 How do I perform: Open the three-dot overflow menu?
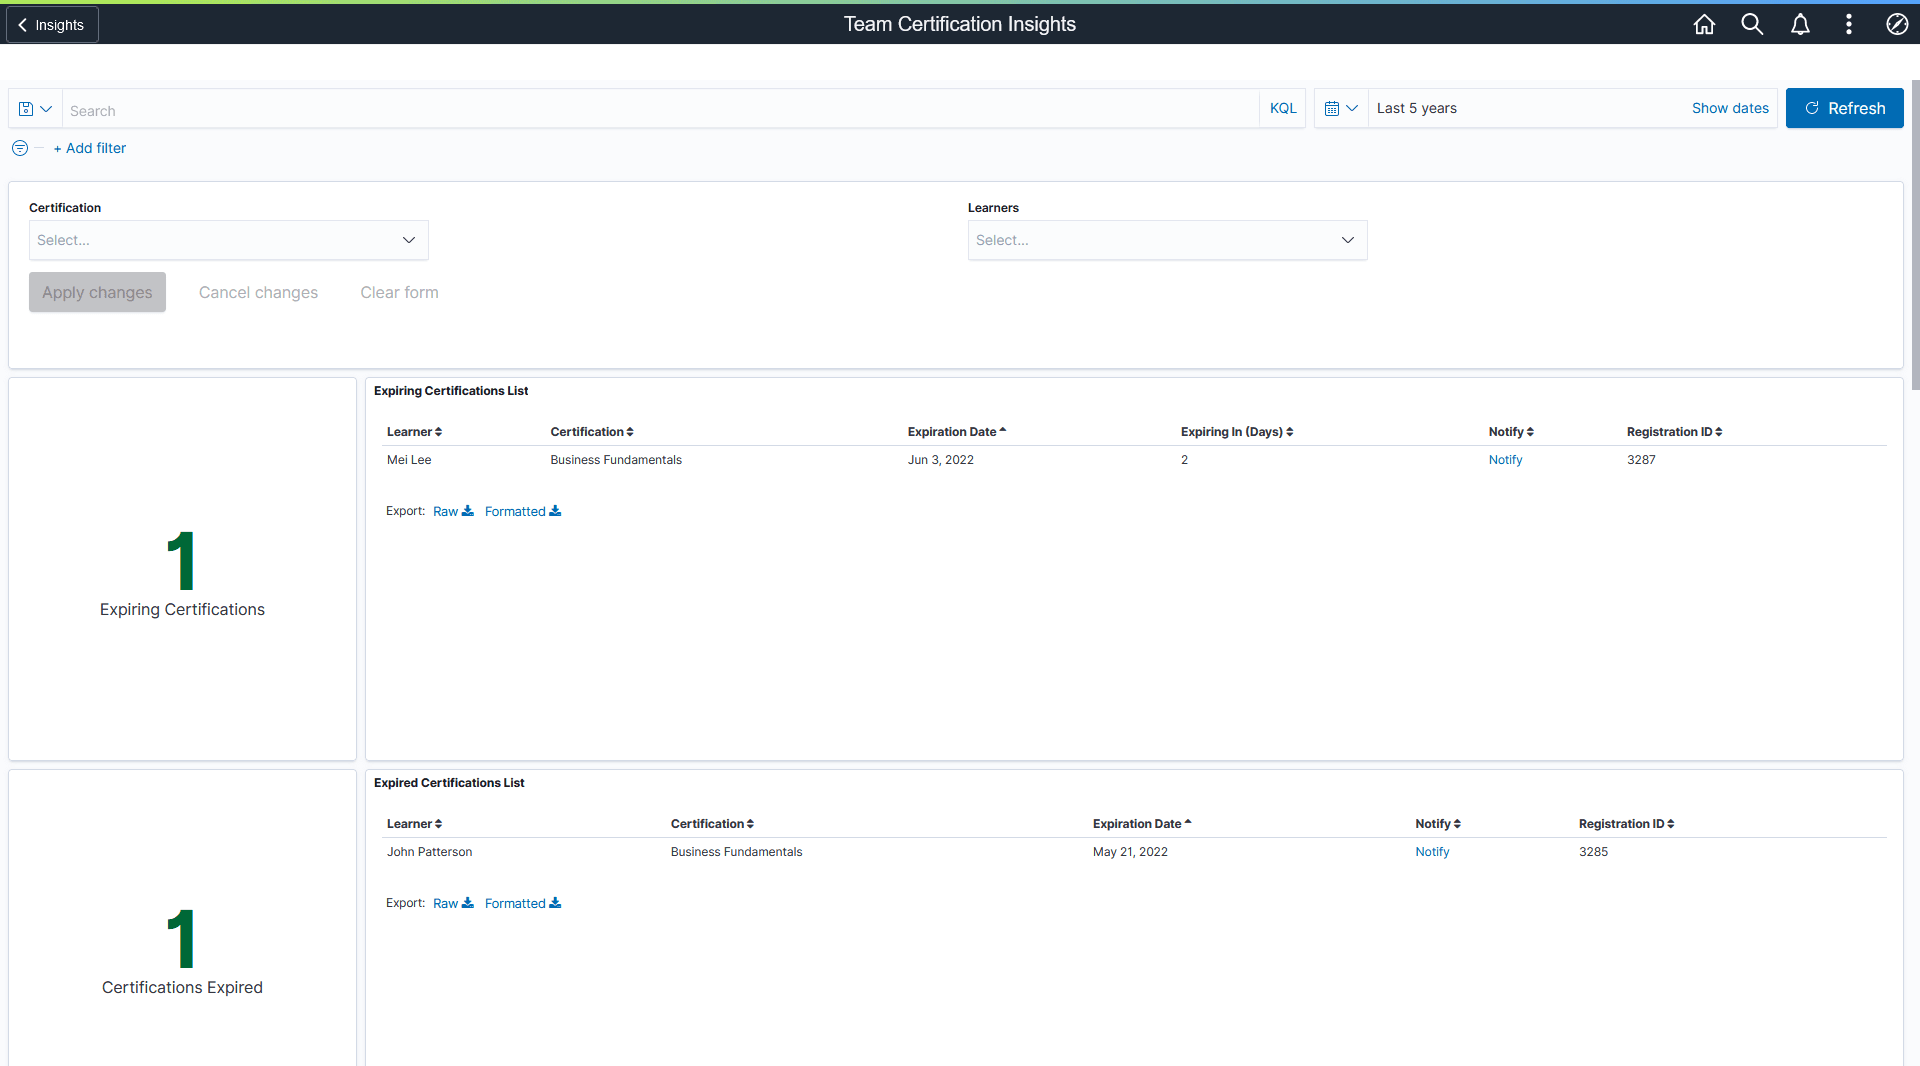point(1848,24)
